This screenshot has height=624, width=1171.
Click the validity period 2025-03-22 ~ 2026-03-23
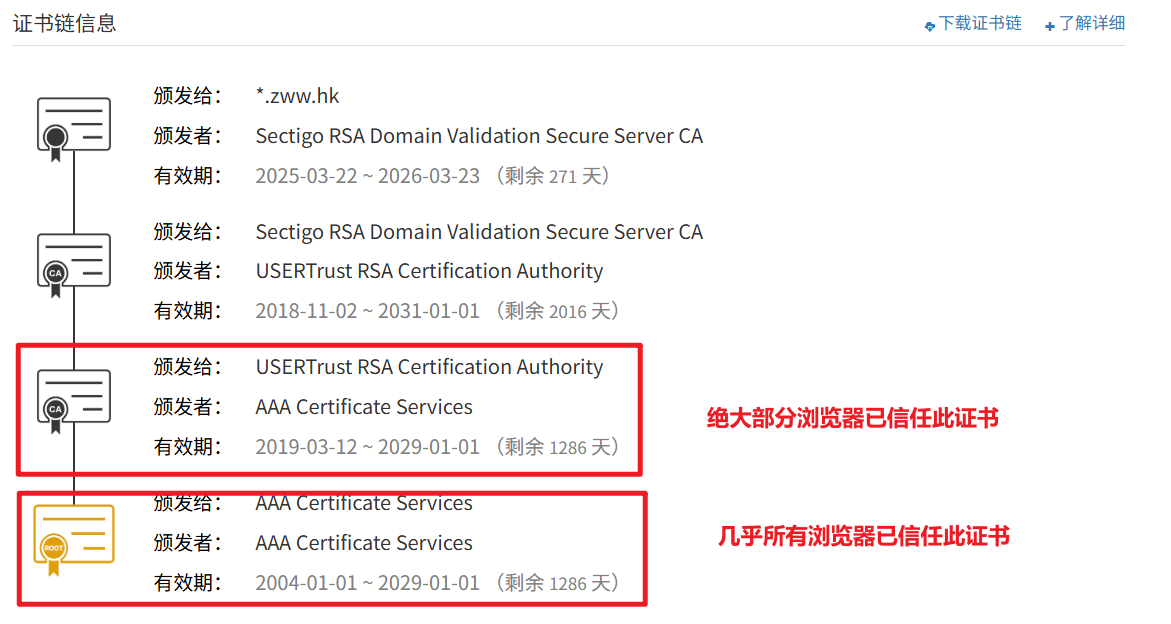[368, 176]
